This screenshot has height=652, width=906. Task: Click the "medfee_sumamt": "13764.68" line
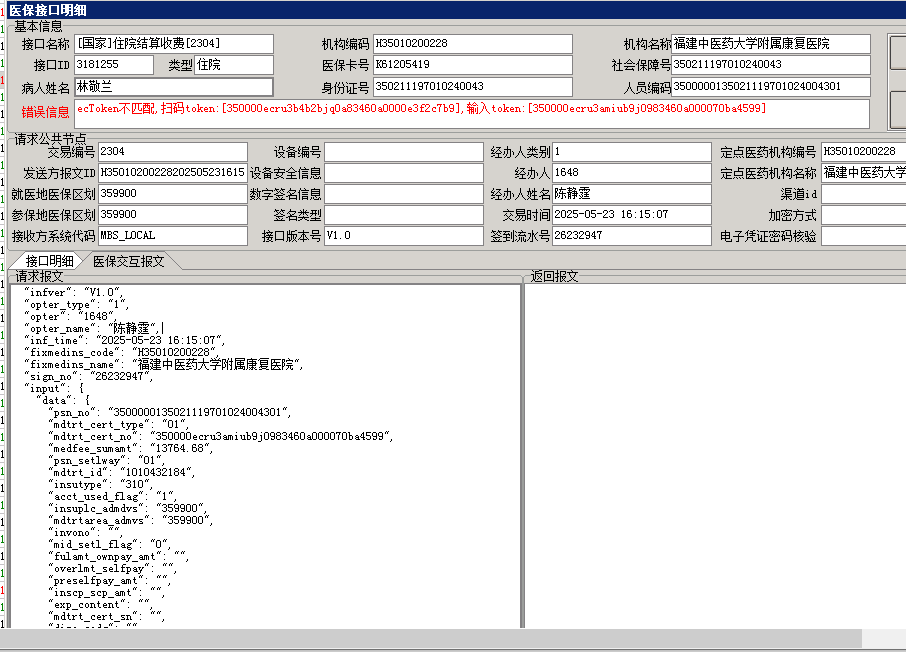point(131,449)
